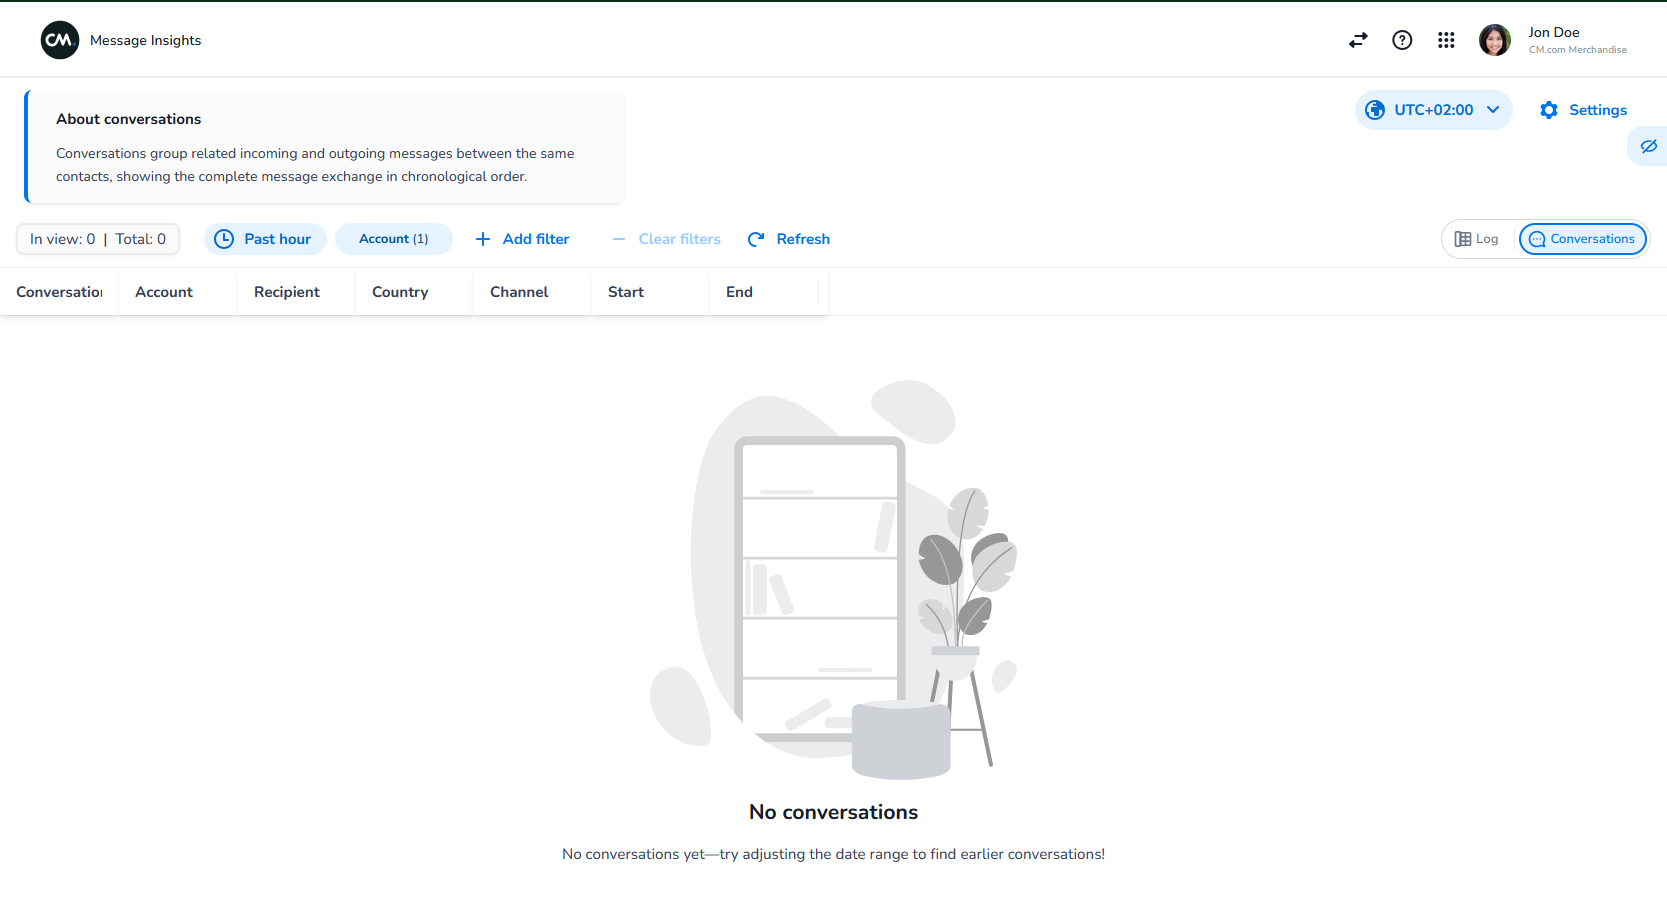Image resolution: width=1667 pixels, height=922 pixels.
Task: Click the Start column header
Action: pyautogui.click(x=626, y=292)
